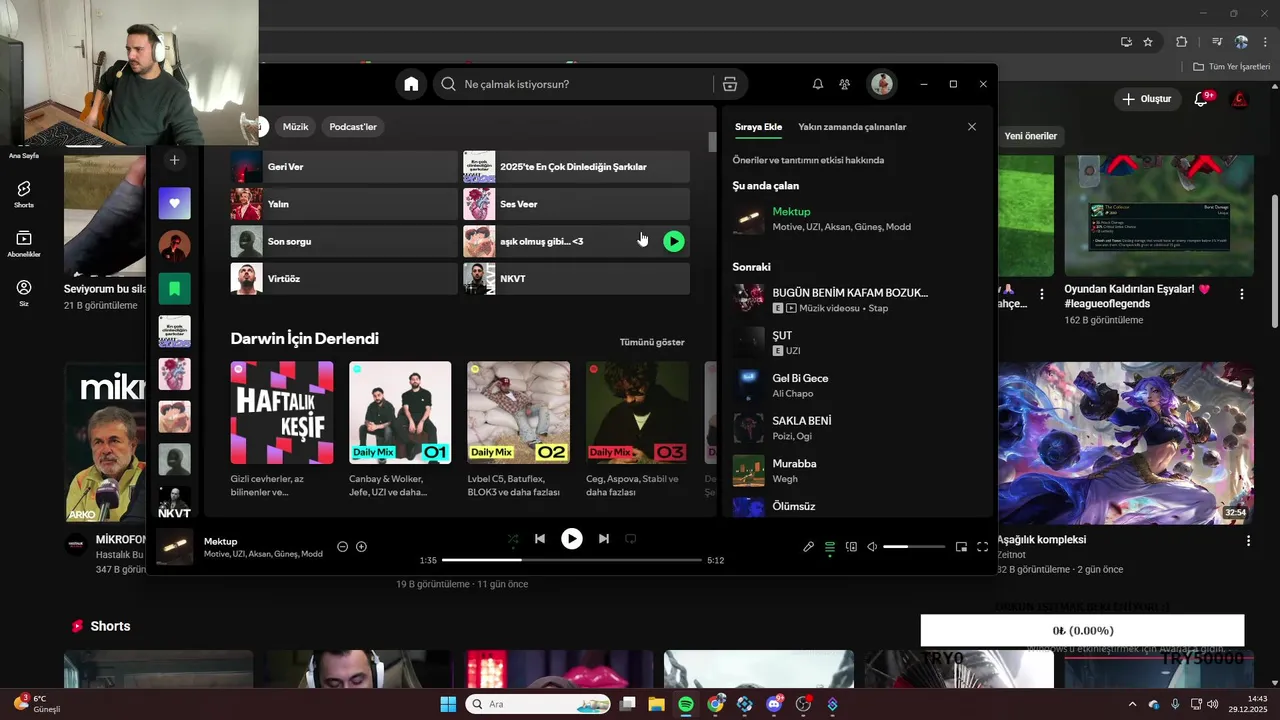This screenshot has height=720, width=1280.
Task: Open Liked Songs heart tile in sidebar
Action: click(174, 203)
